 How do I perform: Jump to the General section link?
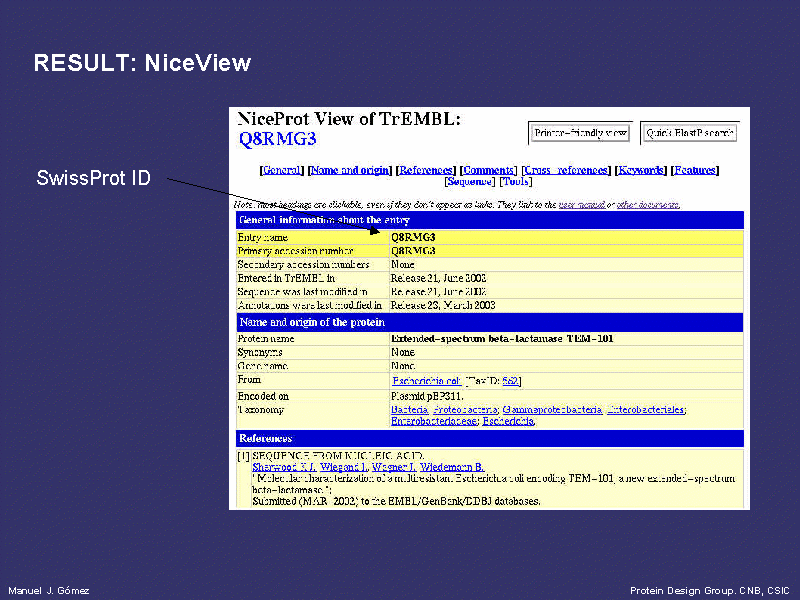click(x=282, y=170)
